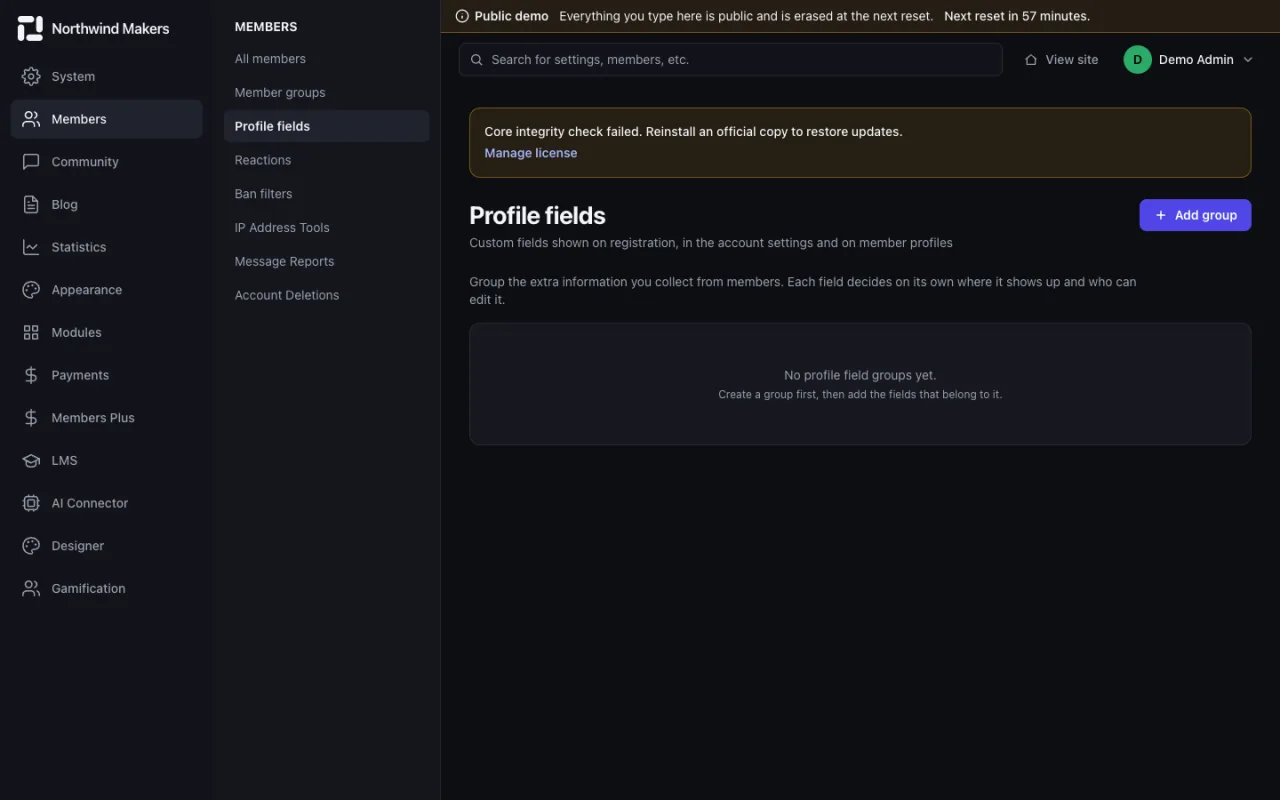Click "No profile field groups yet." text
Image resolution: width=1280 pixels, height=800 pixels.
(860, 375)
